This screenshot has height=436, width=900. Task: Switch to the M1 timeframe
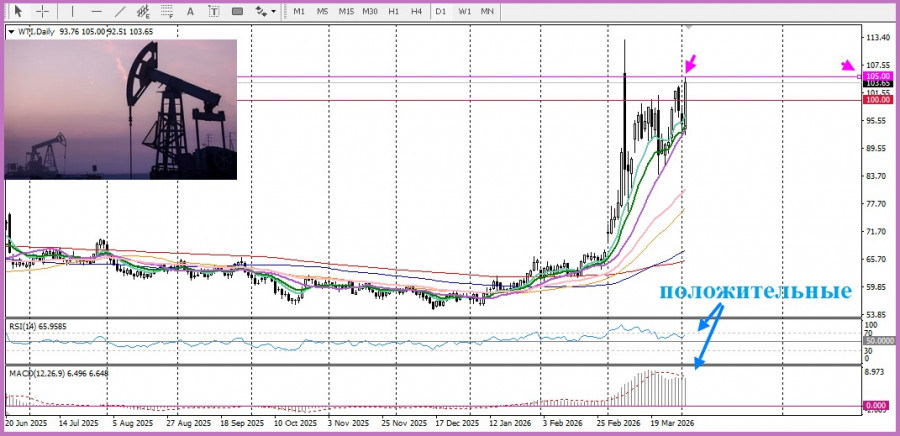coord(299,11)
